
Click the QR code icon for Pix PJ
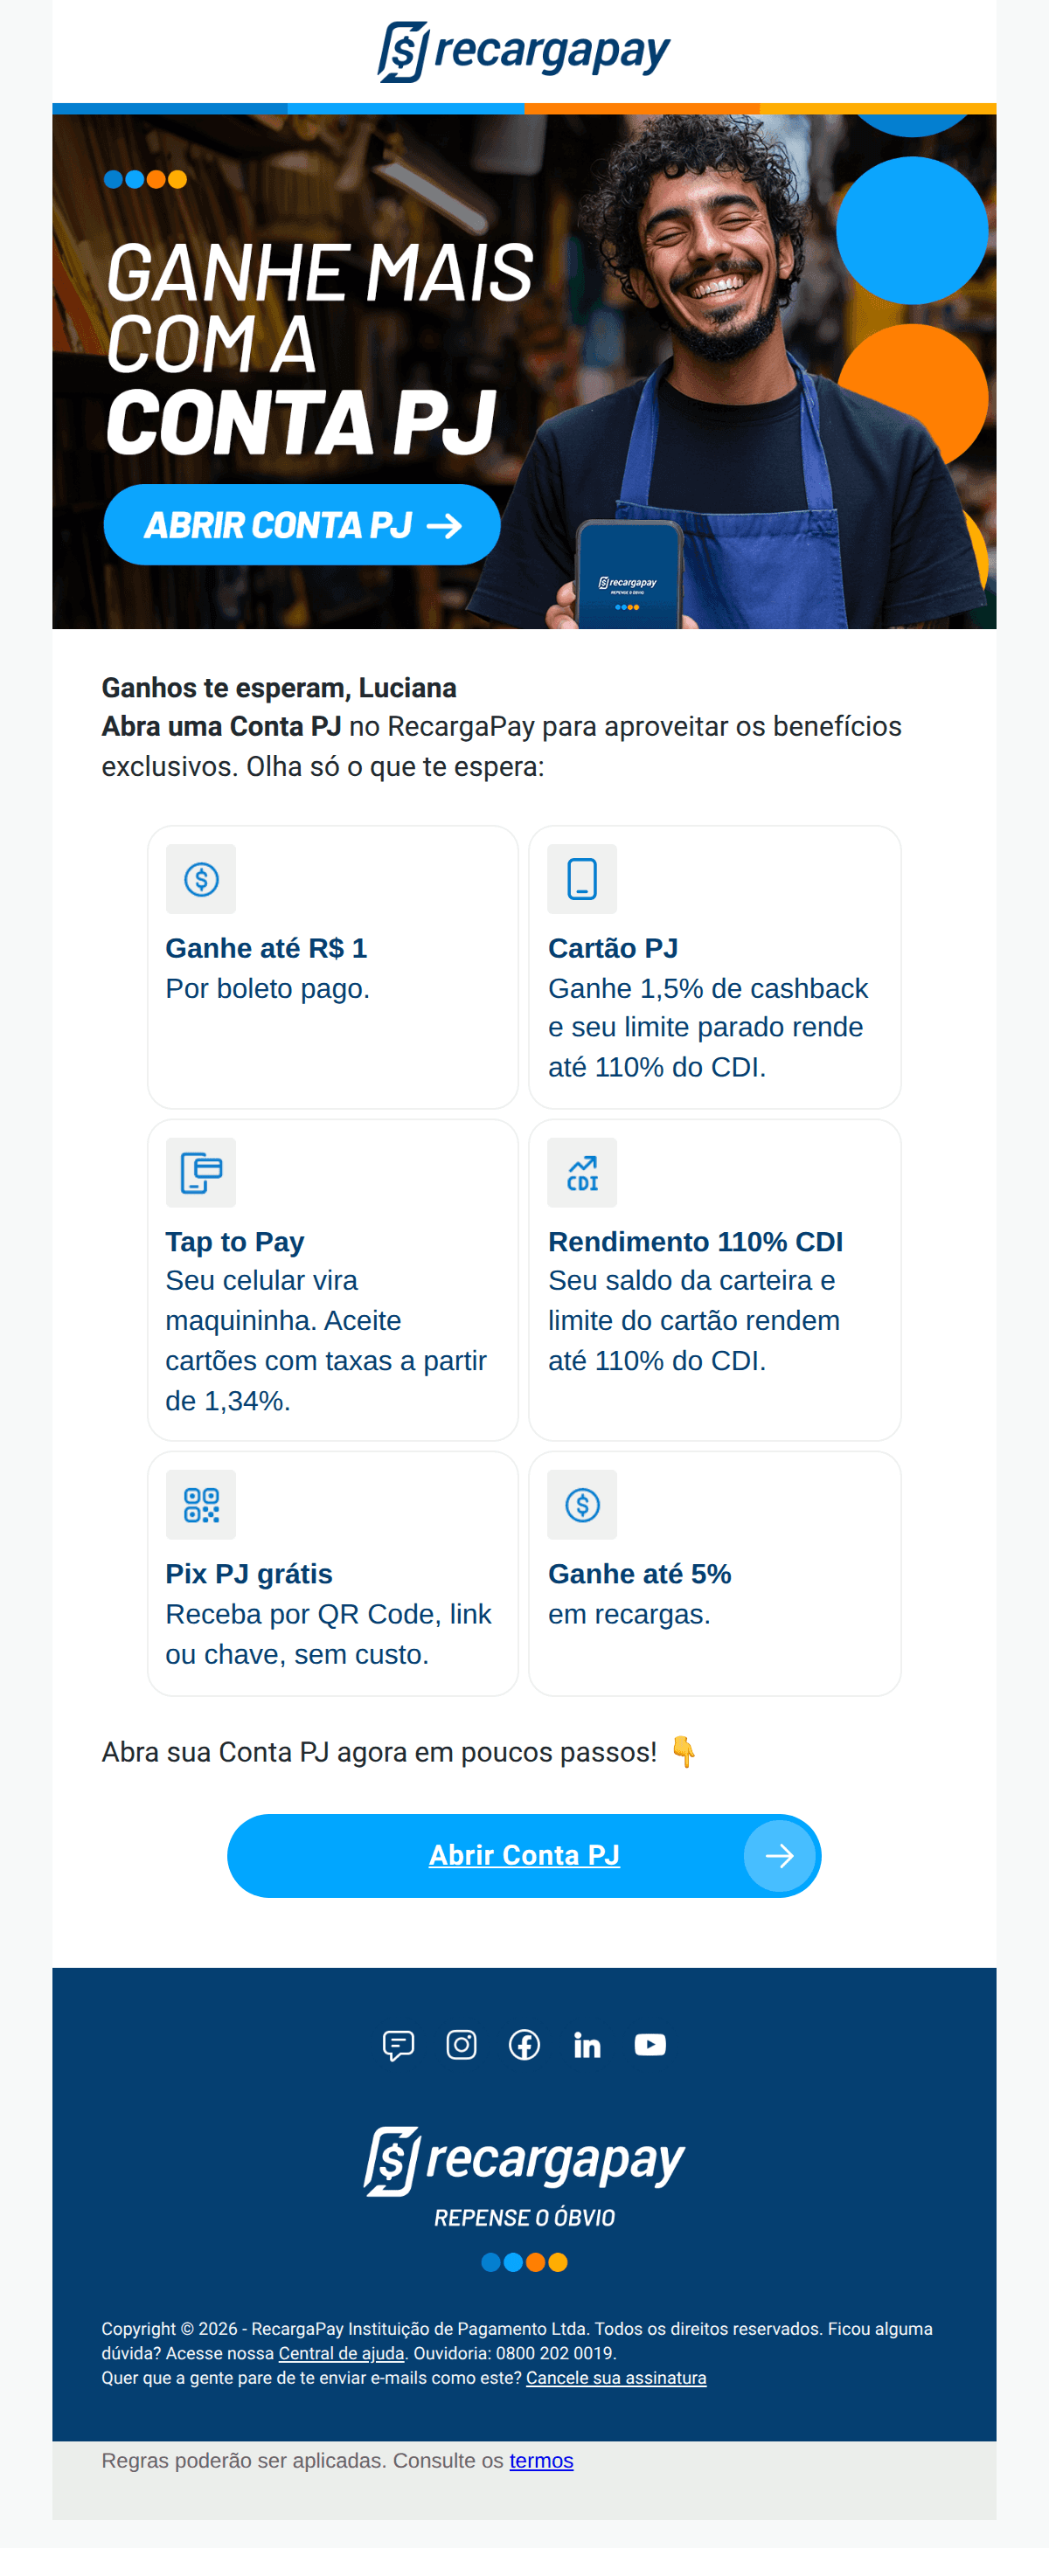point(201,1505)
